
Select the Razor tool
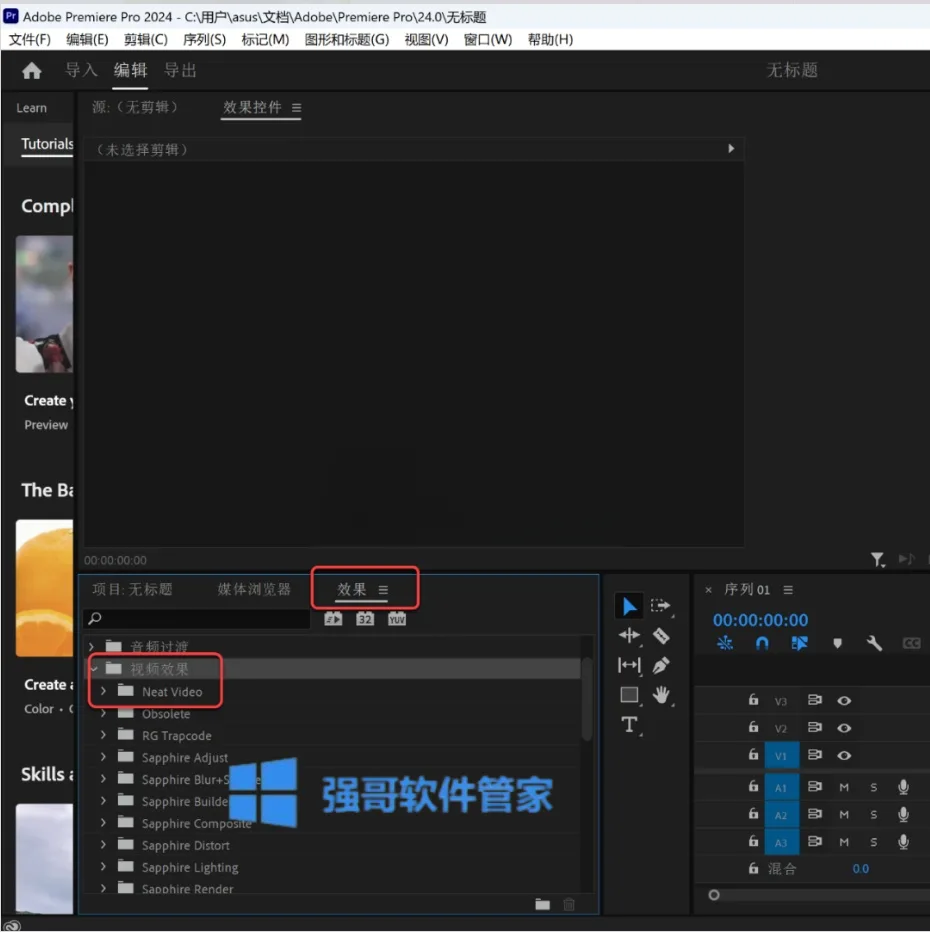(661, 636)
